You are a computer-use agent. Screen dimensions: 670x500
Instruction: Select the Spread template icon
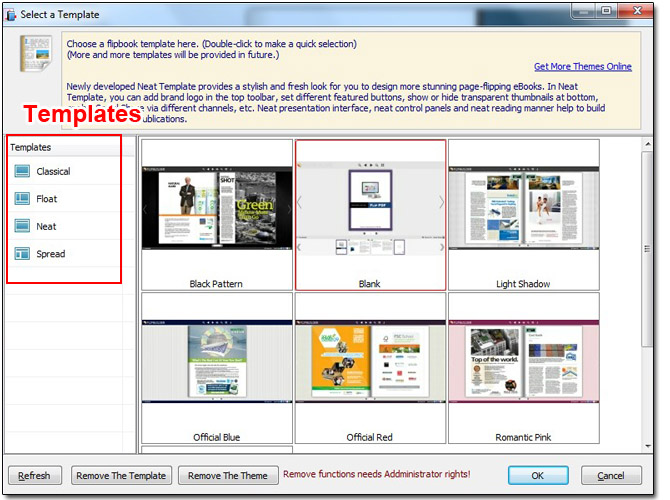pyautogui.click(x=22, y=254)
